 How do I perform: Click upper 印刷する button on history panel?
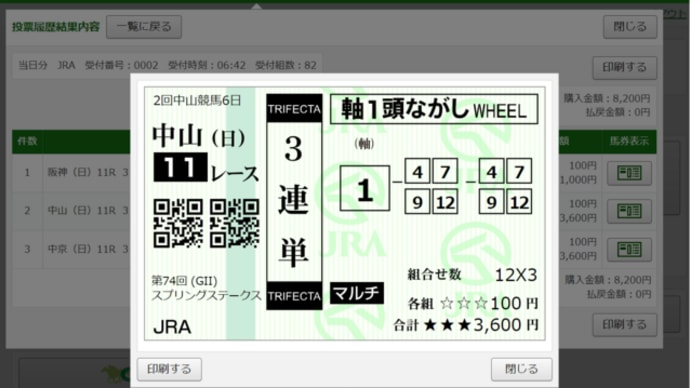pos(624,68)
